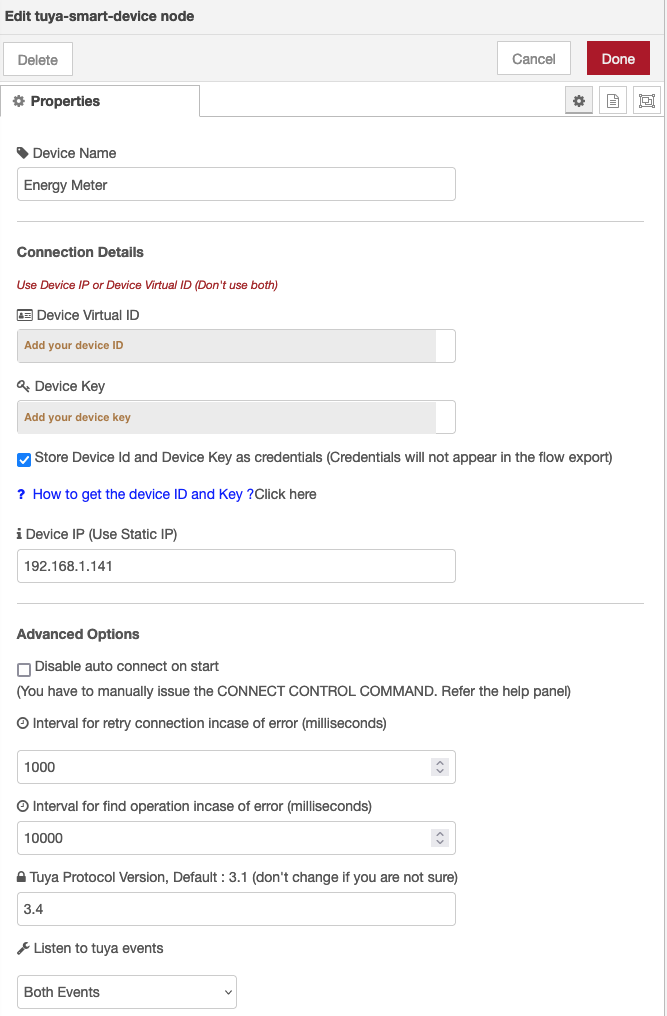This screenshot has width=667, height=1016.
Task: Open node settings gear icon
Action: pos(578,101)
